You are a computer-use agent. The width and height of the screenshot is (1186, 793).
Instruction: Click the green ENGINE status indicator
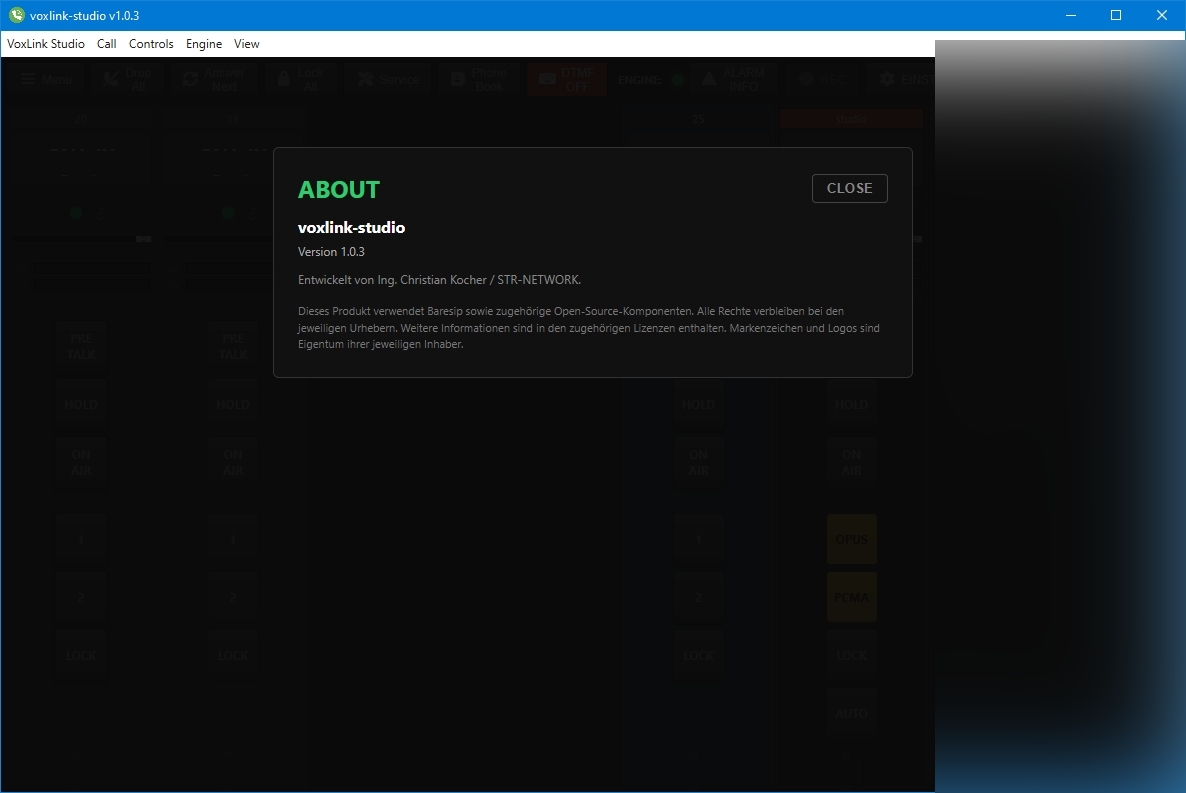click(x=678, y=80)
